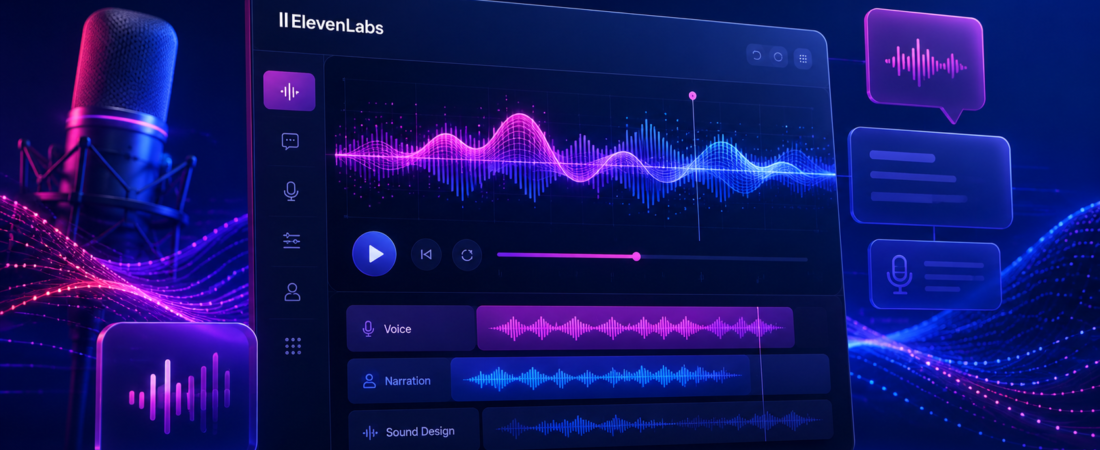Click the unfilled part of progress bar
The image size is (1100, 450).
724,258
